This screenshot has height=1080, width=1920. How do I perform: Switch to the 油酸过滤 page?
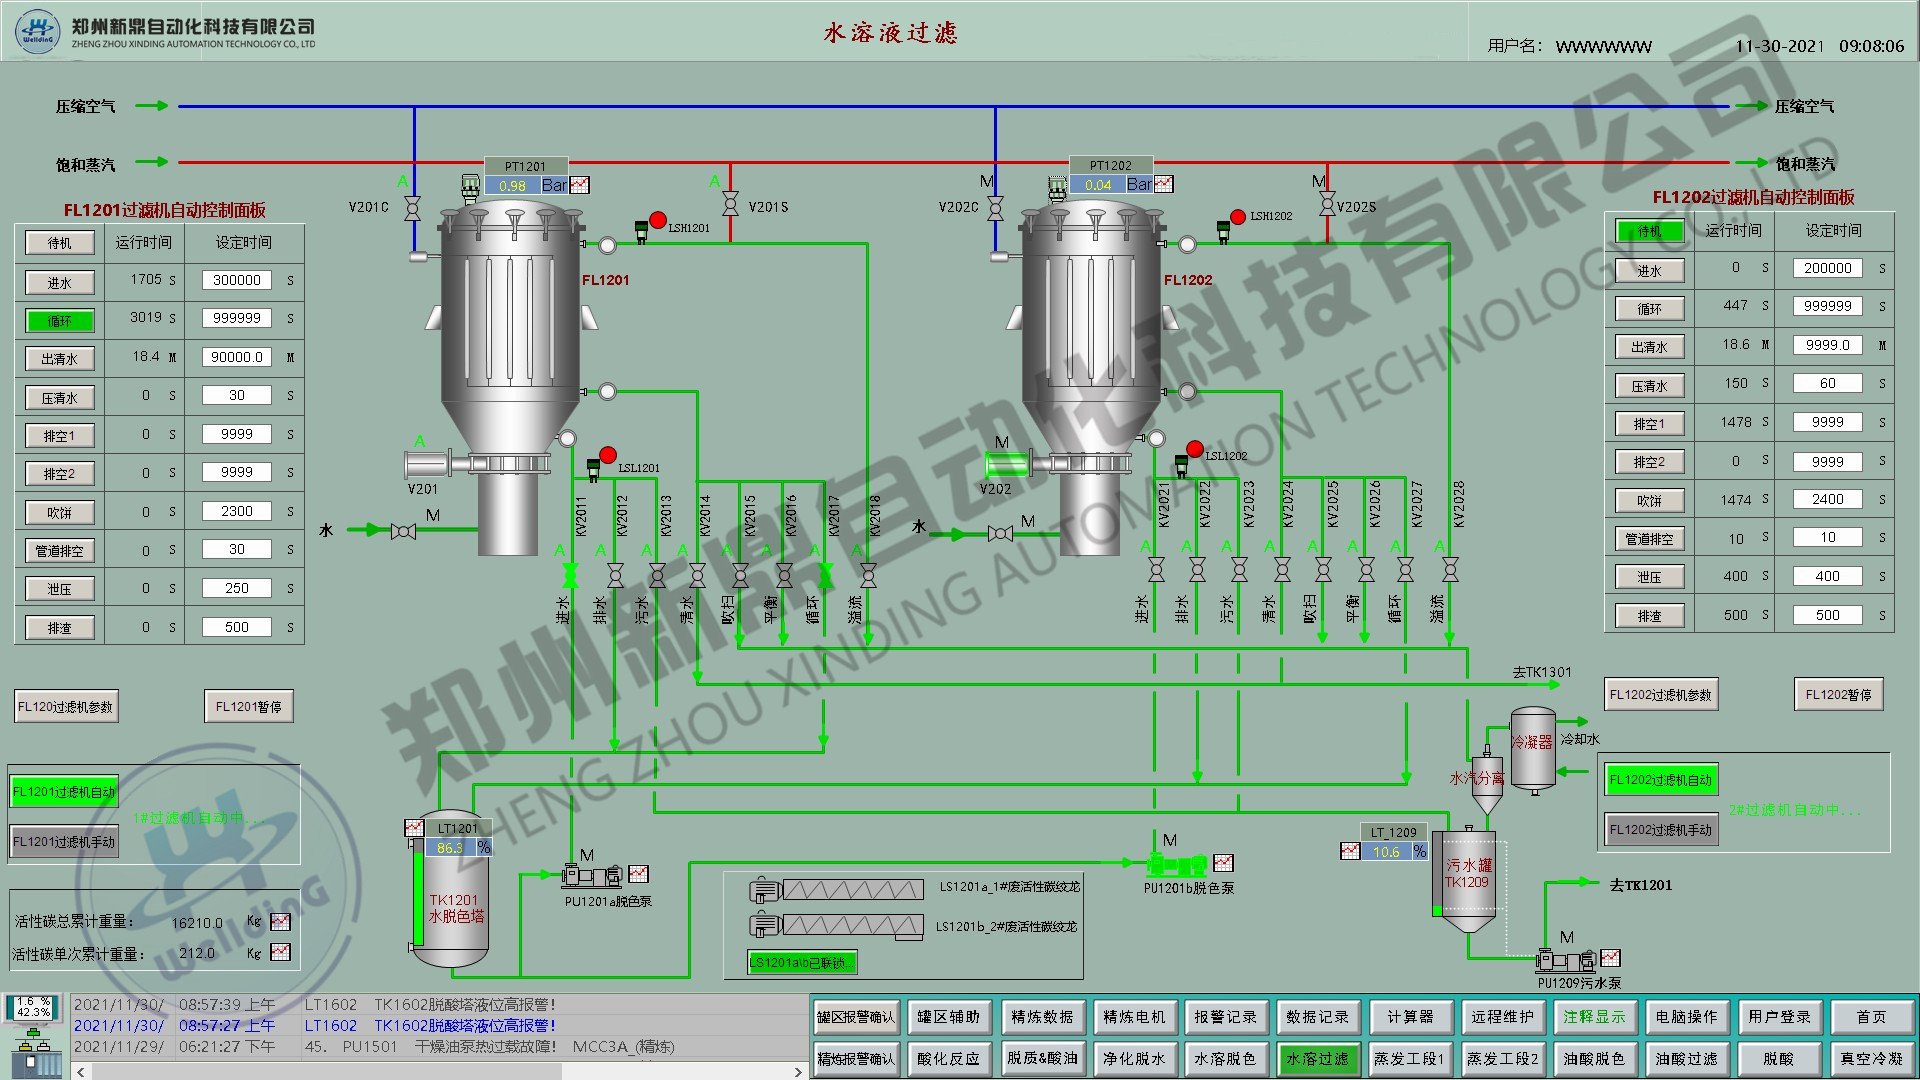click(1687, 1059)
